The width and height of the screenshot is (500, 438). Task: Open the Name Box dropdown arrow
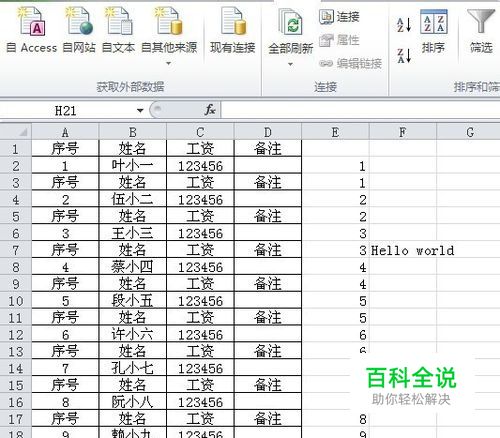pyautogui.click(x=140, y=110)
